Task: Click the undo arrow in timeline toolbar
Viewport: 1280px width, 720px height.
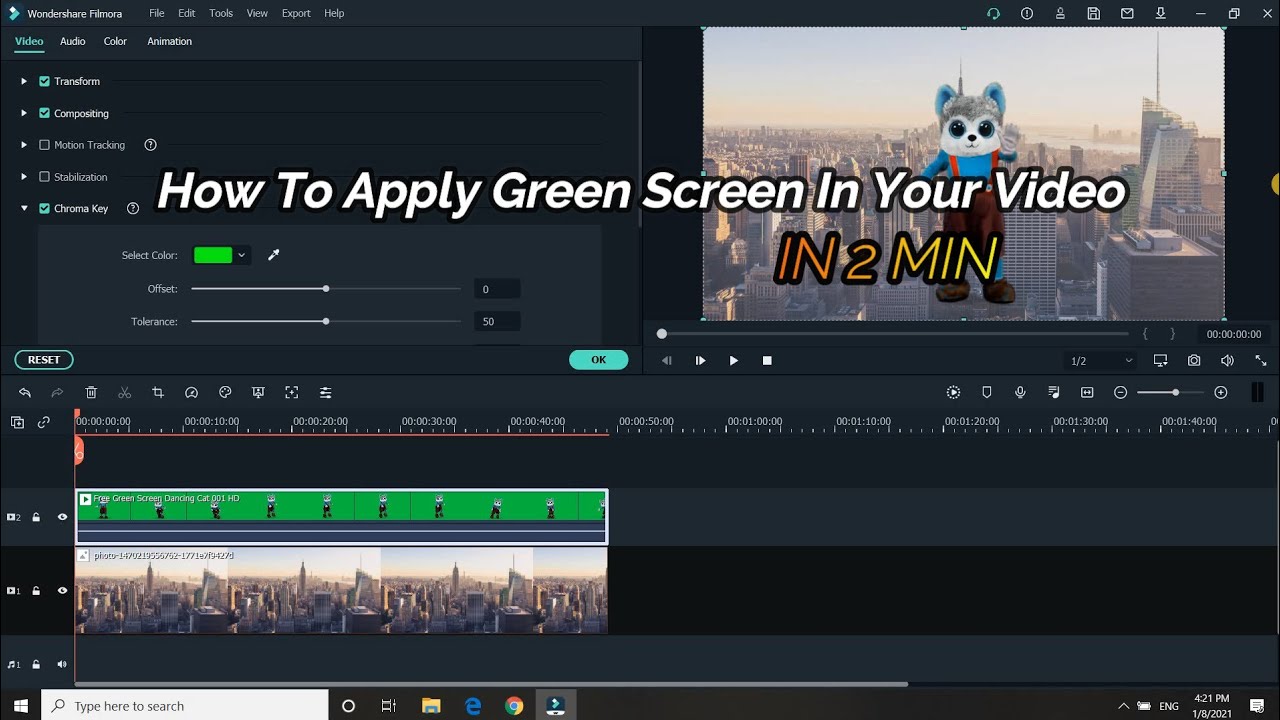Action: pyautogui.click(x=25, y=393)
